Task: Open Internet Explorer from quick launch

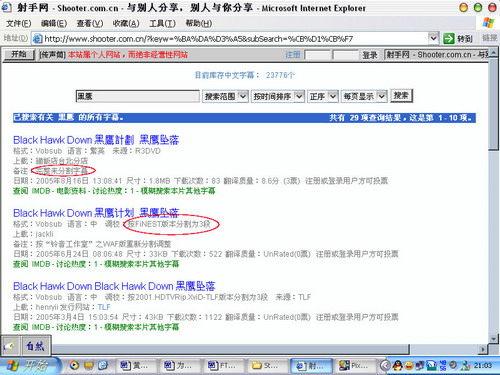Action: tap(103, 365)
